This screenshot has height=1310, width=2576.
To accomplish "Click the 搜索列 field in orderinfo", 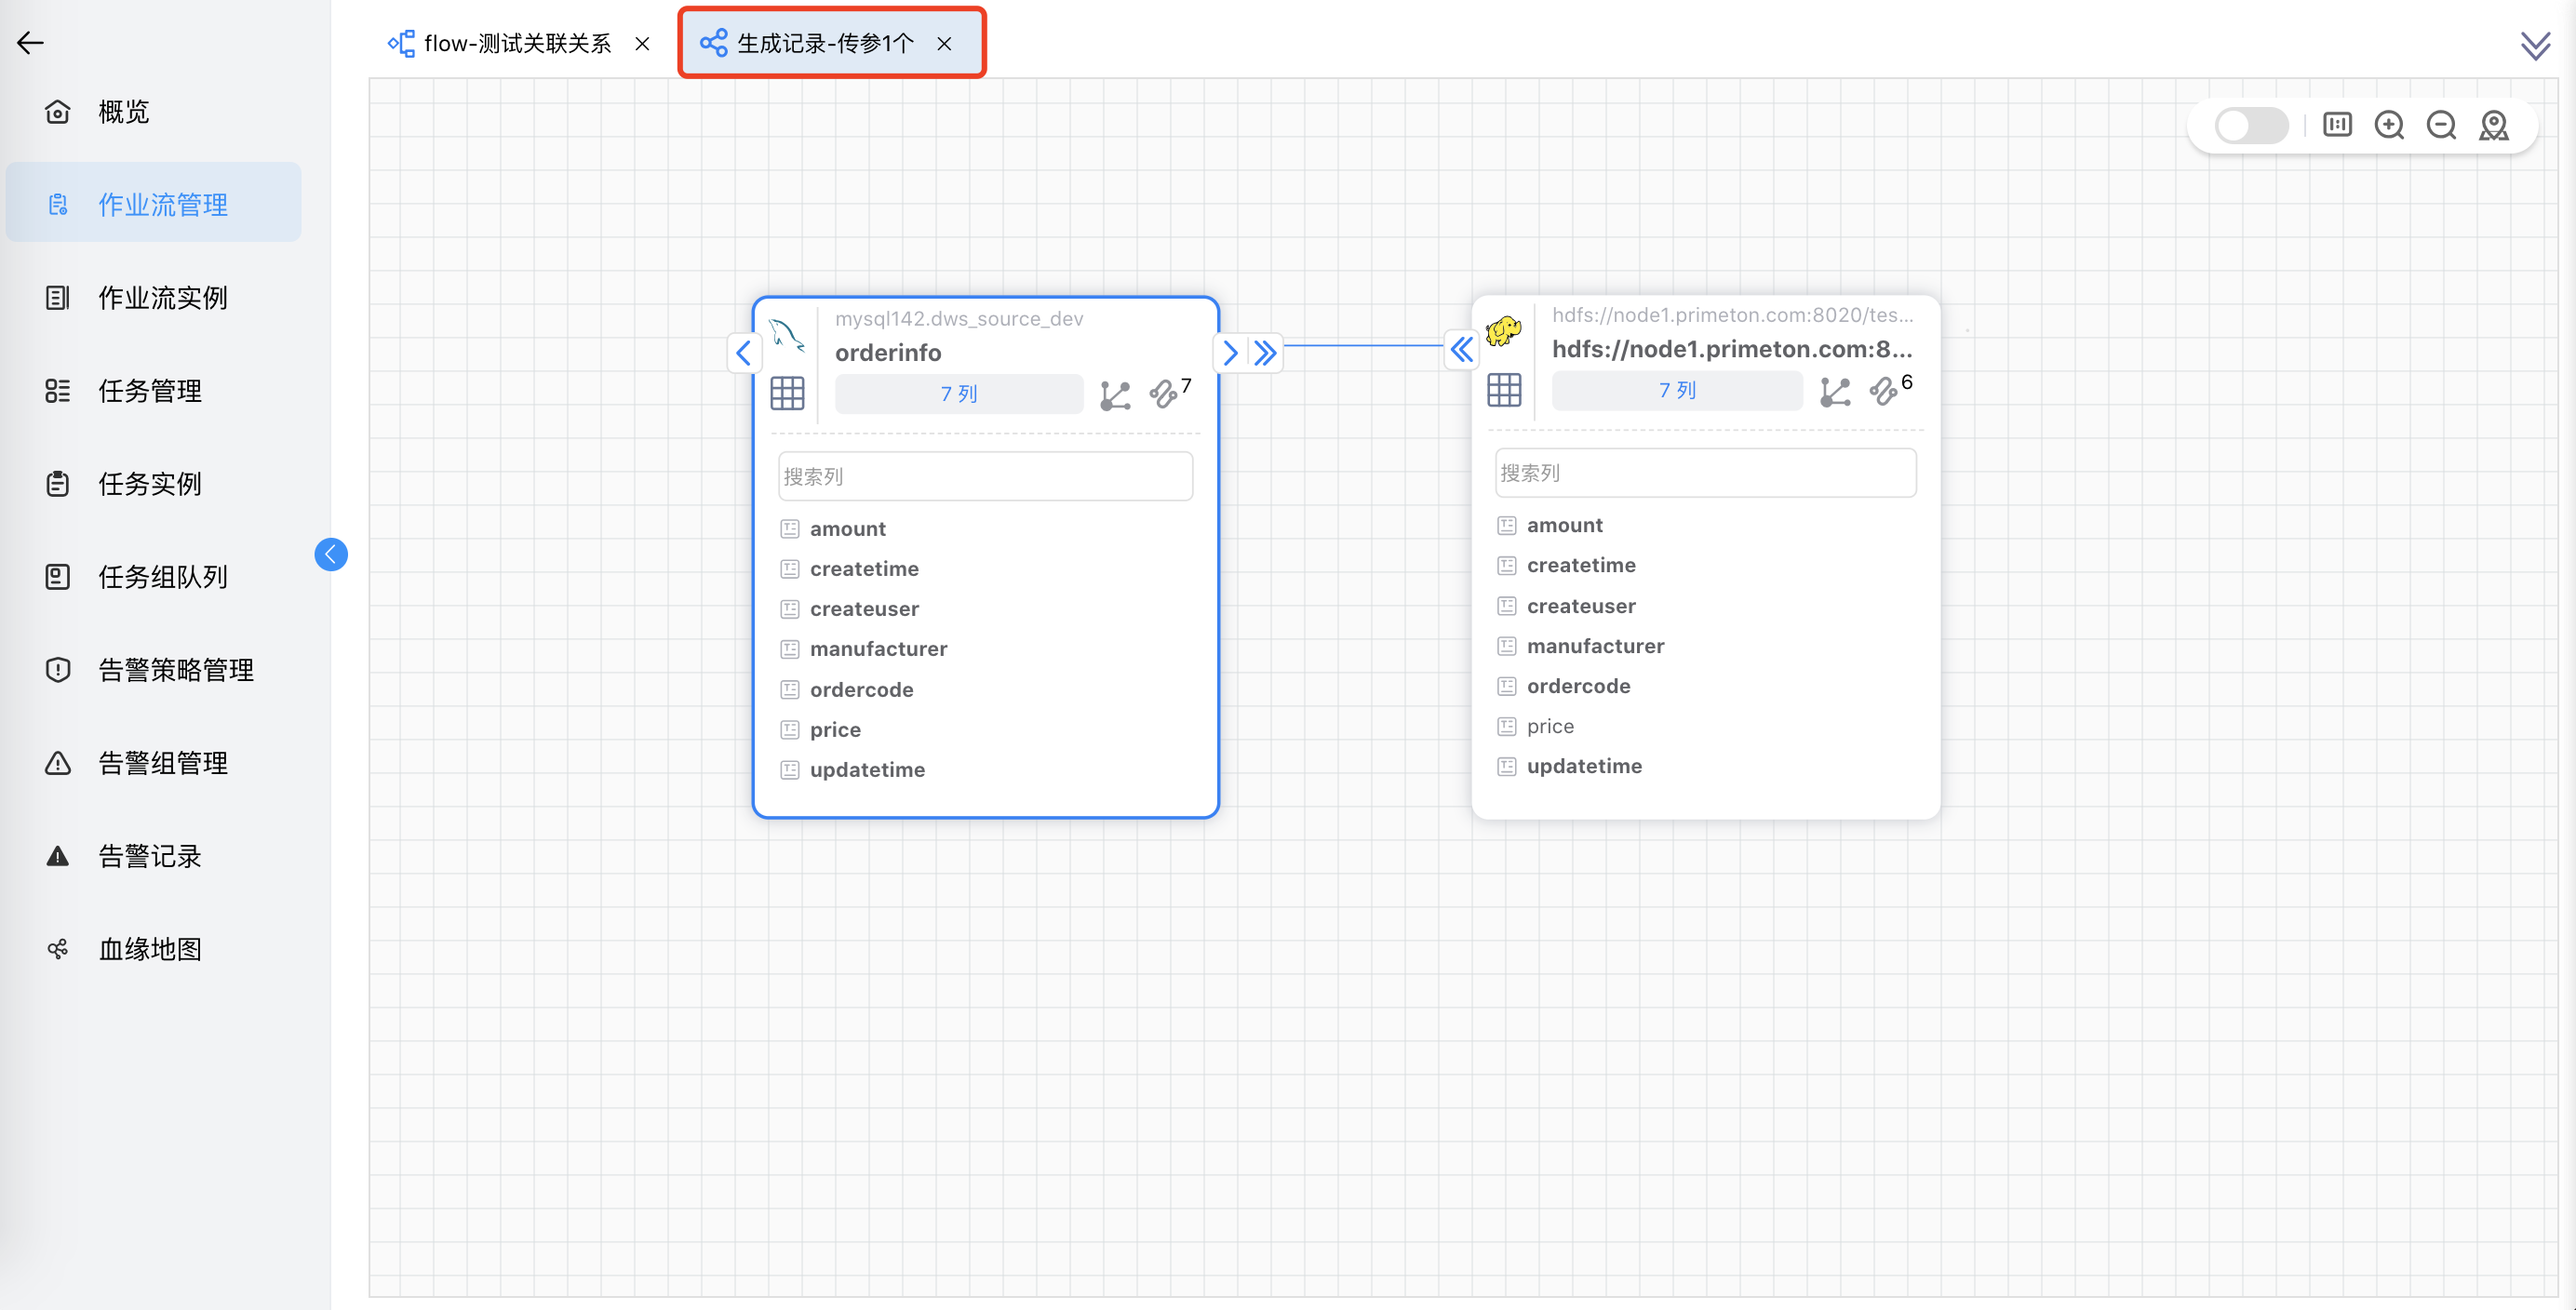I will pyautogui.click(x=985, y=476).
